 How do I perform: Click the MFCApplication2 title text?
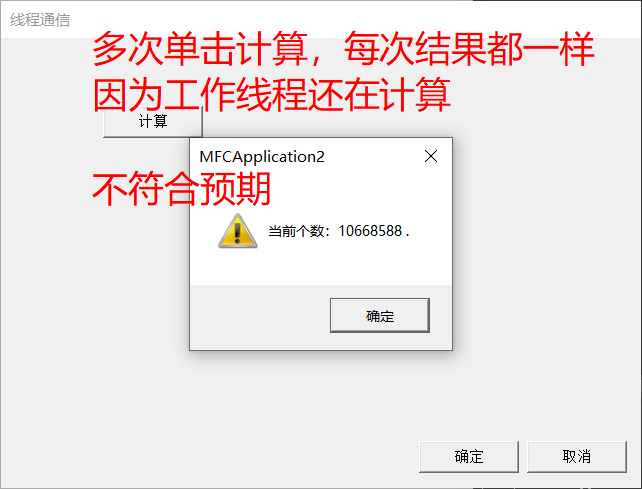(262, 157)
